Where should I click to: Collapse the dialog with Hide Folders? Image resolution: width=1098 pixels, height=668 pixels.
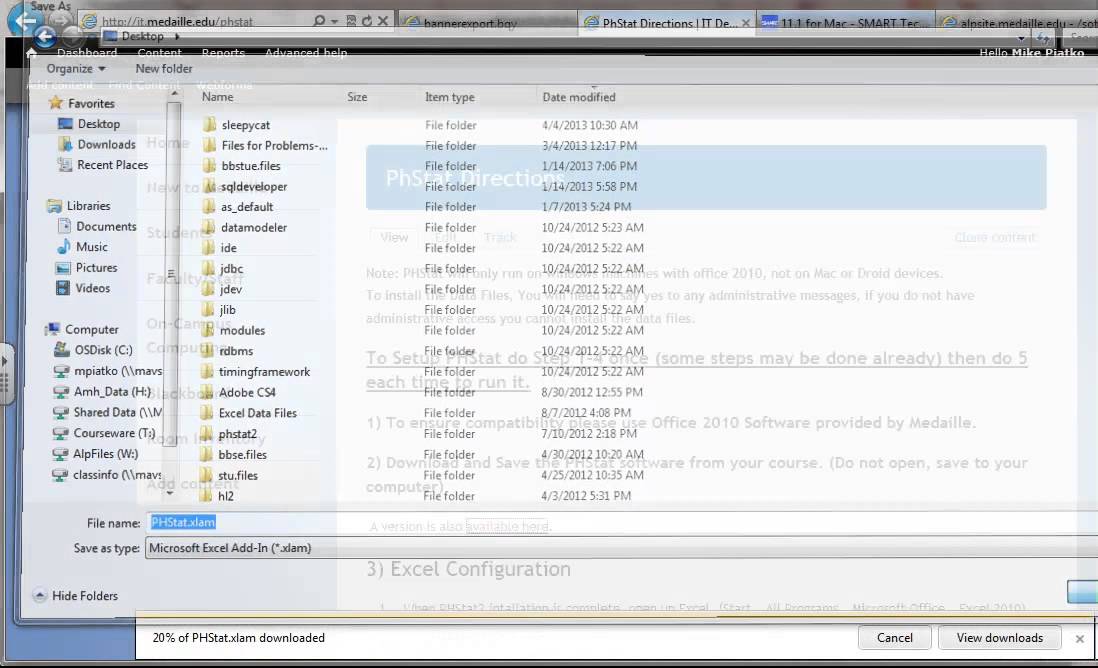click(76, 596)
